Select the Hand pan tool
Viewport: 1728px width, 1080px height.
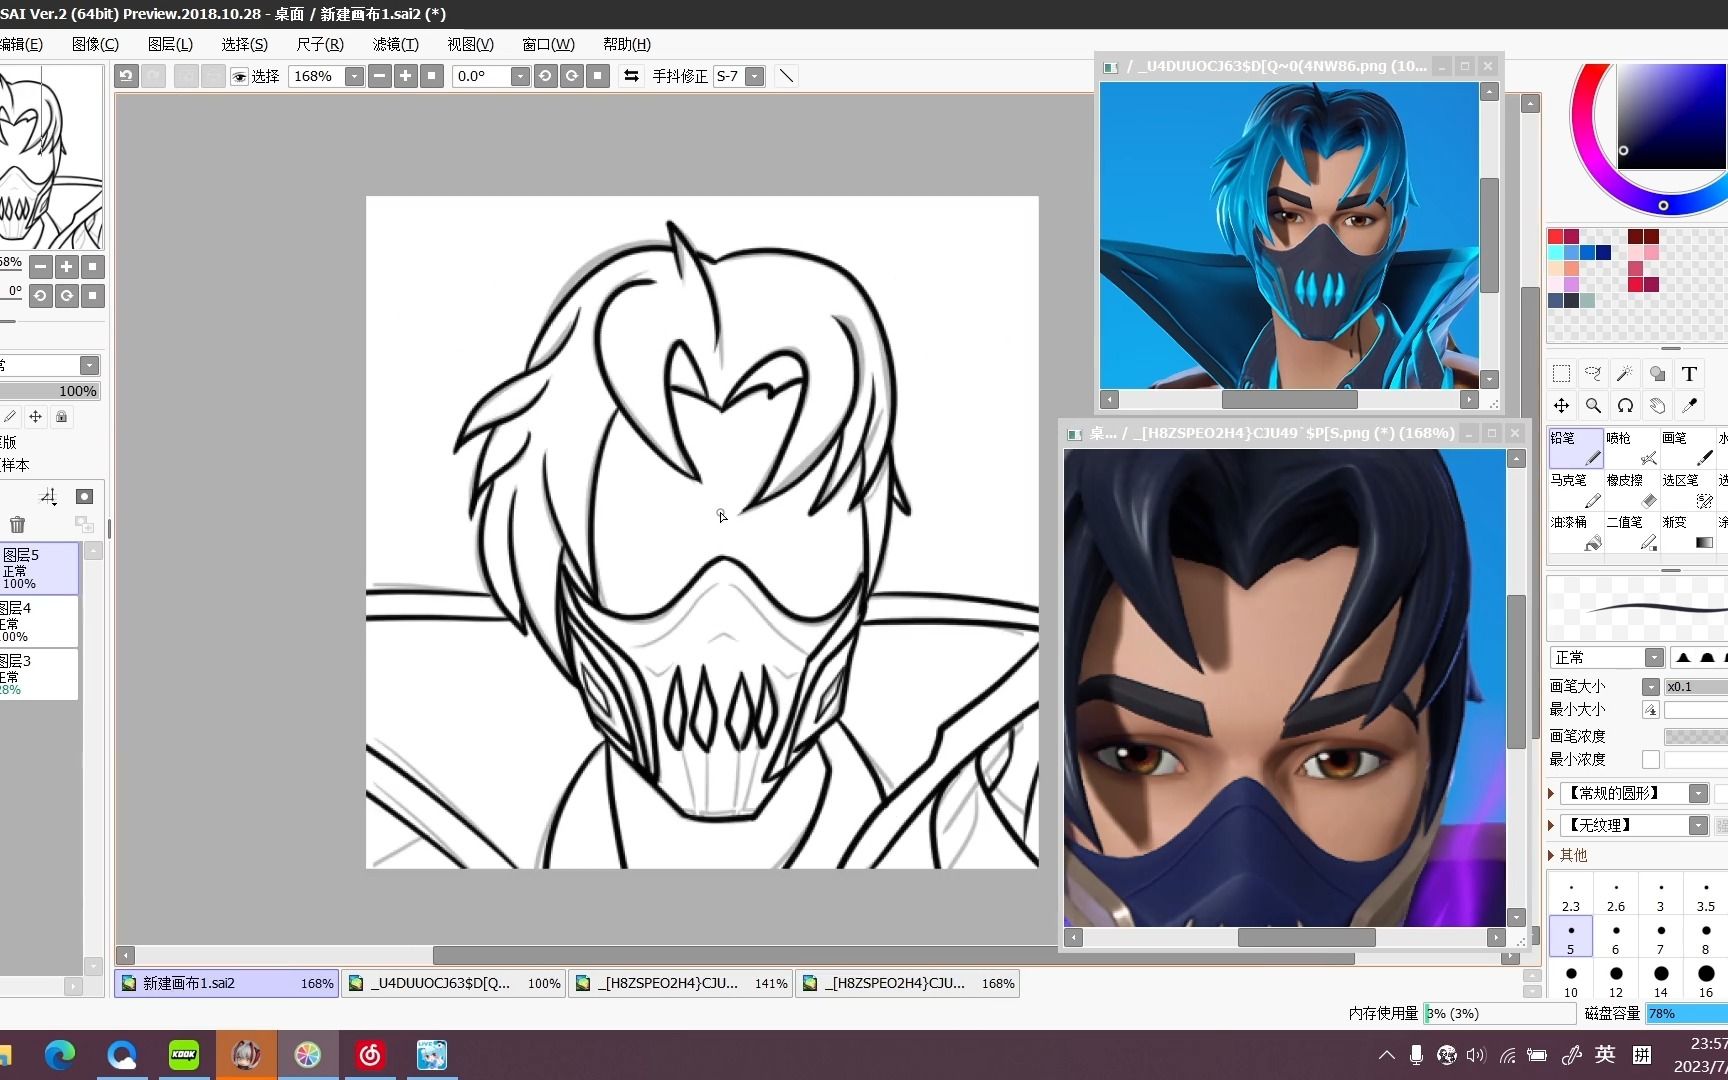tap(1657, 405)
